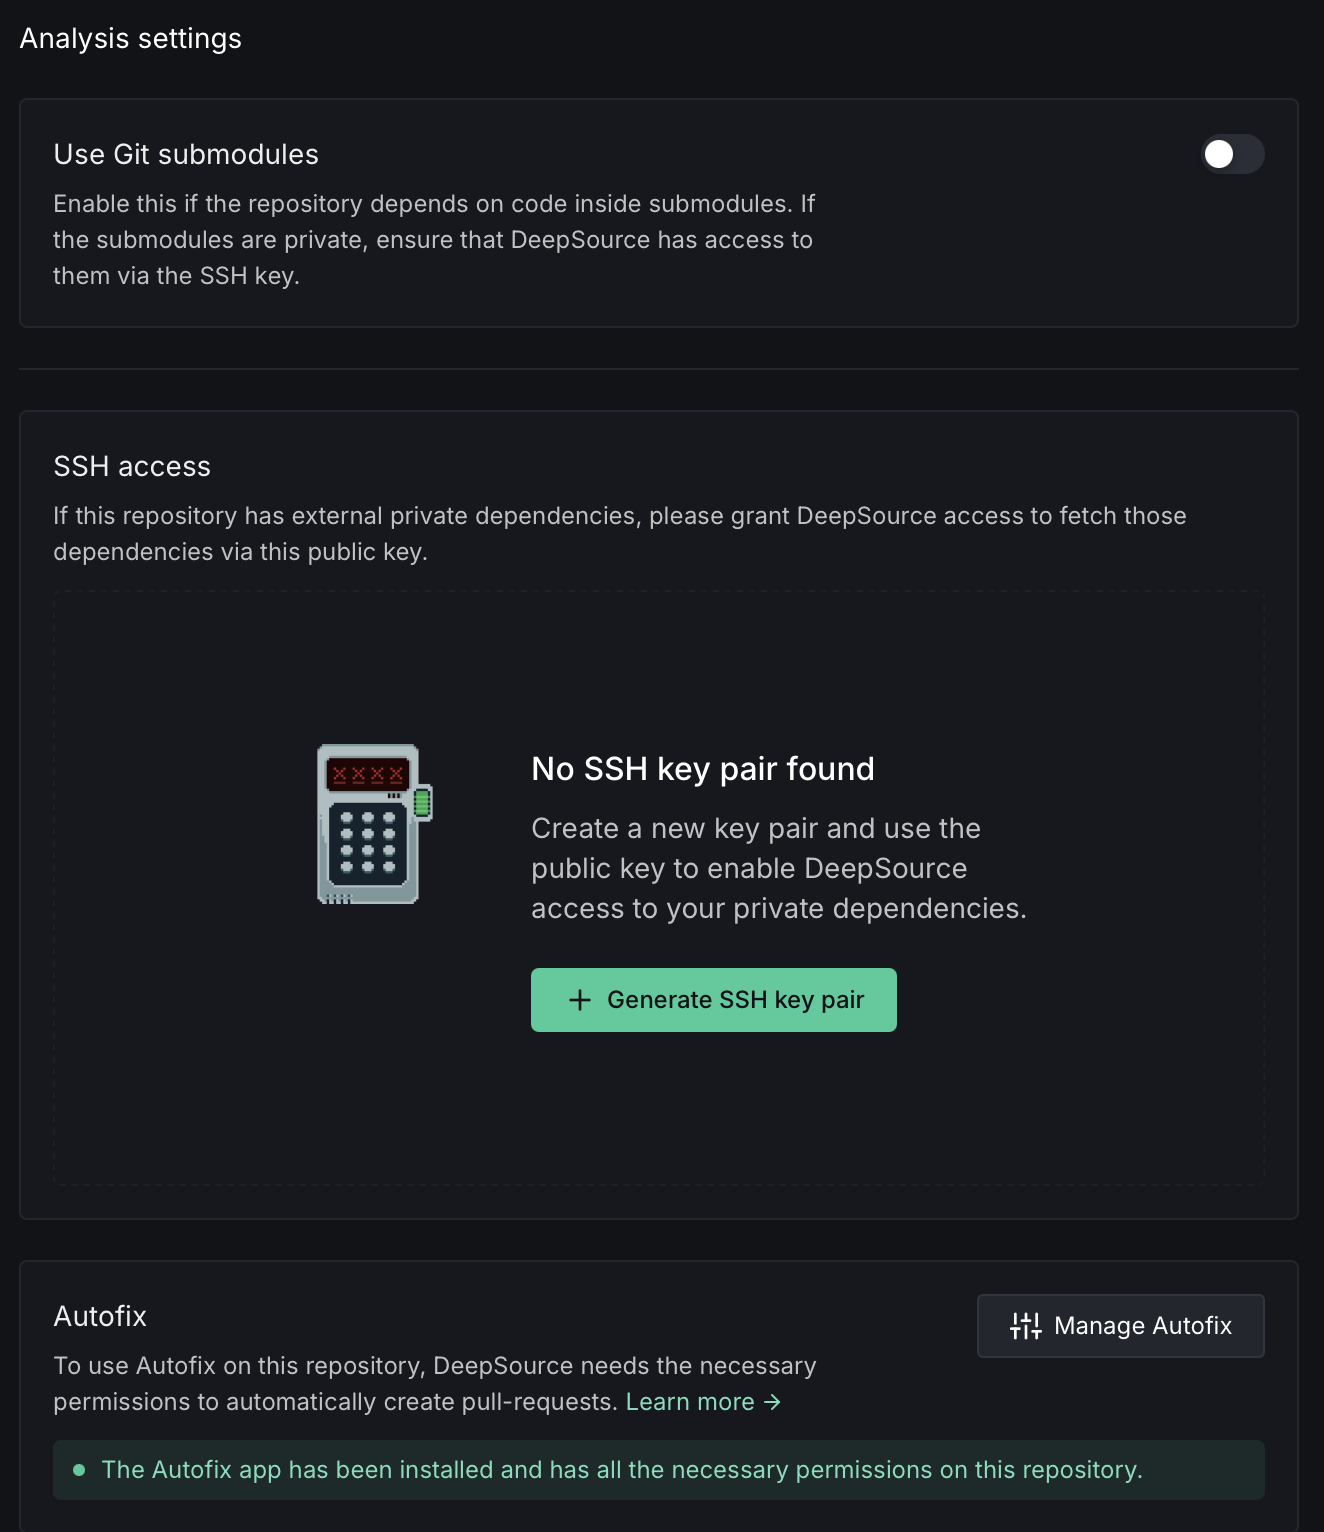Screen dimensions: 1324x1532
Task: Click the red XXXX display on the keypad
Action: [368, 774]
